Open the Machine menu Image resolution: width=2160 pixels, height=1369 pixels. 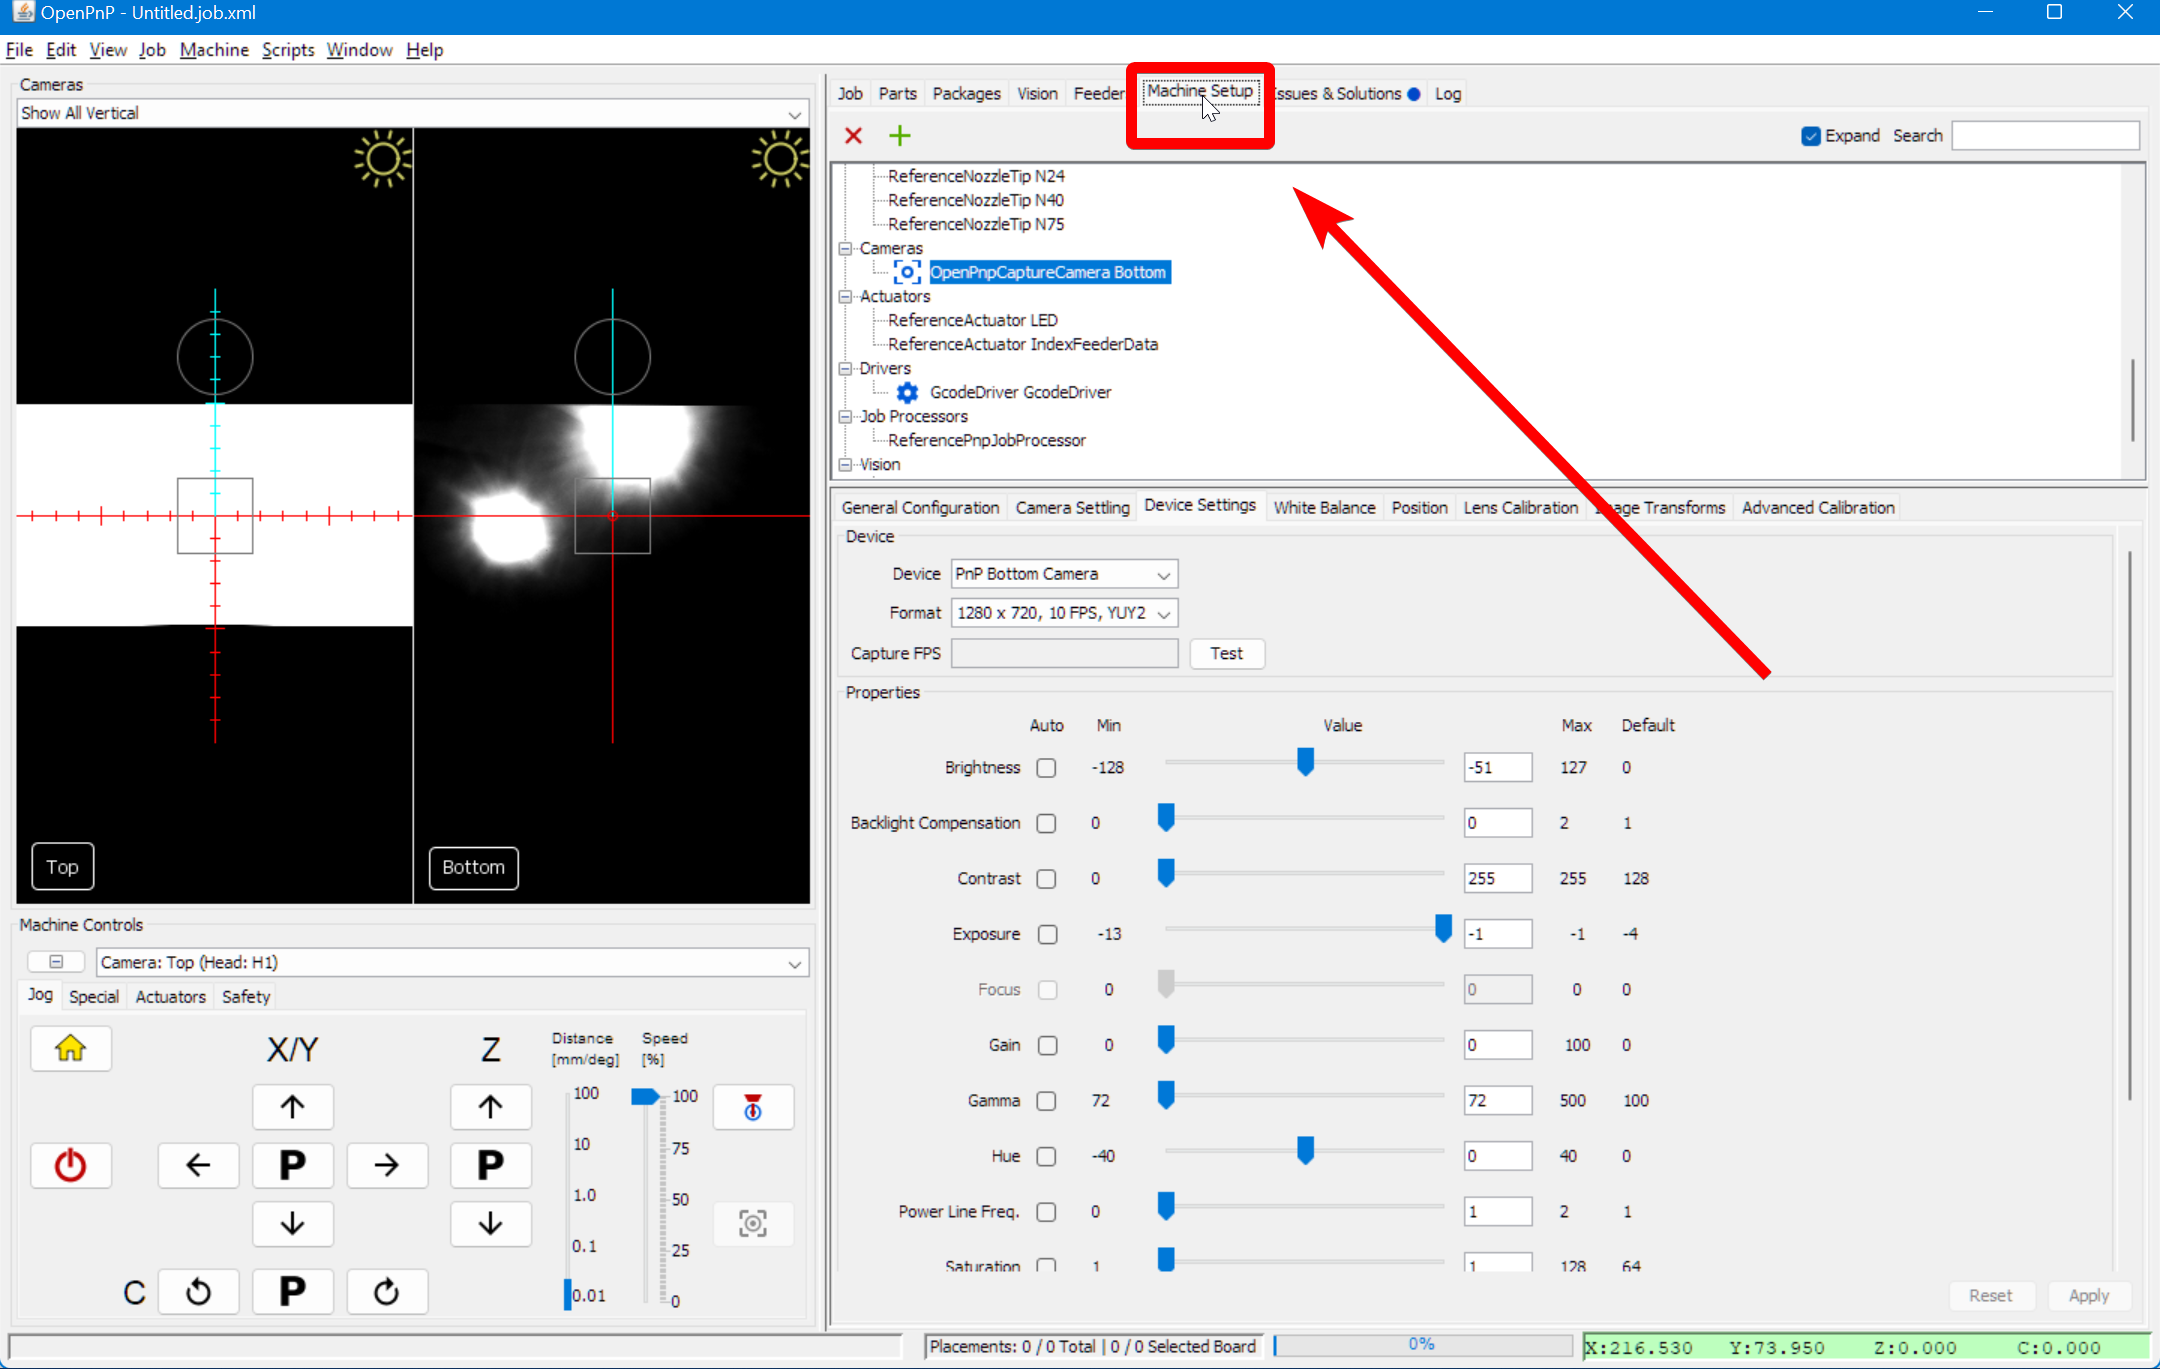[x=213, y=50]
